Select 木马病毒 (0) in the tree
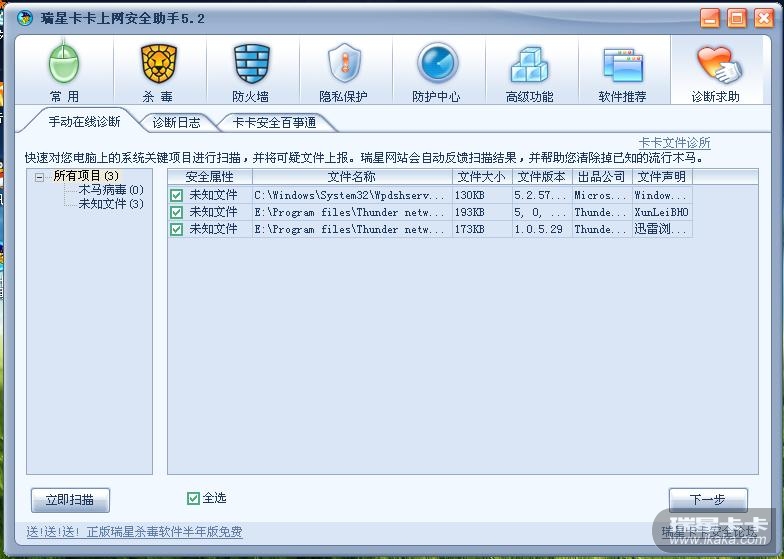784x559 pixels. tap(111, 190)
